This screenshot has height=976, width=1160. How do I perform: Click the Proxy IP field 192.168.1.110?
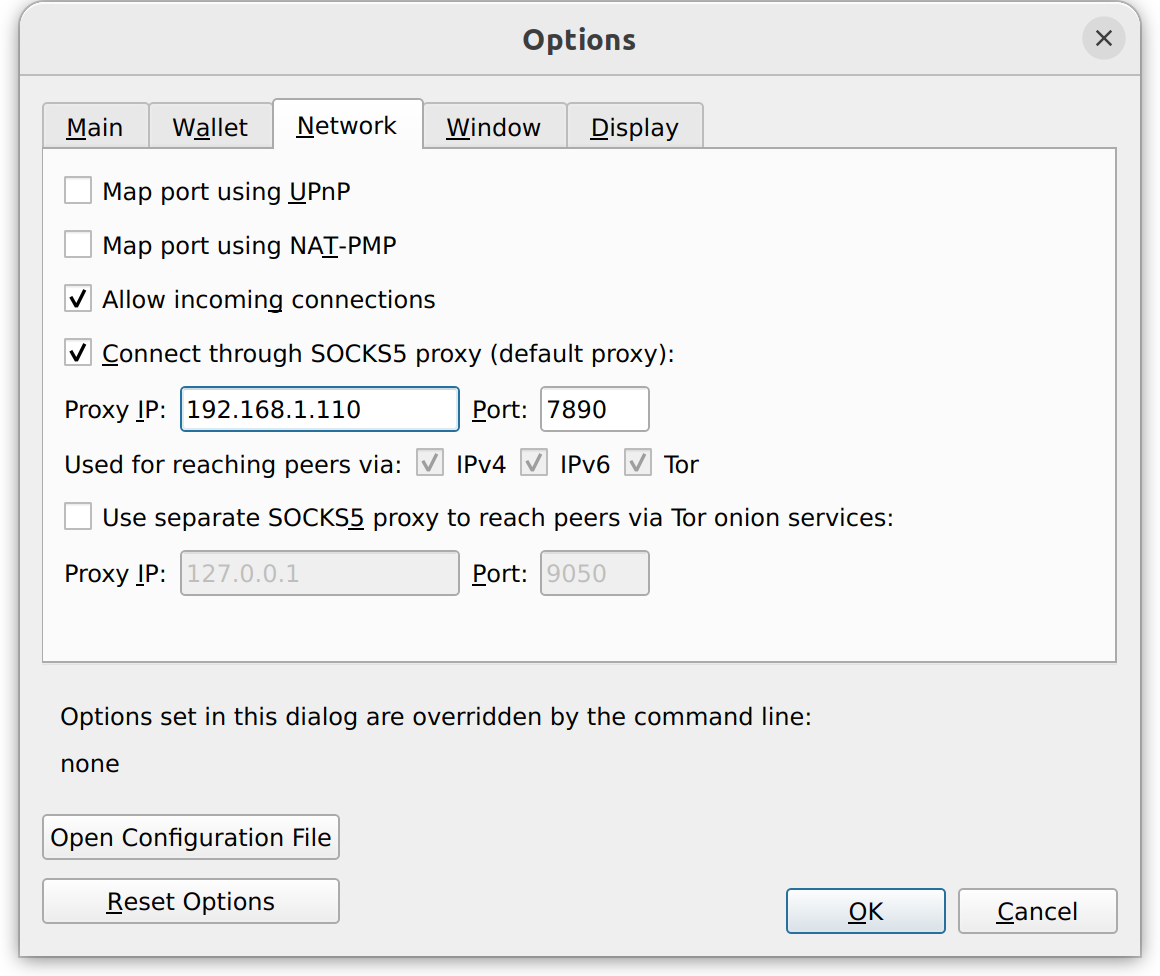point(319,409)
